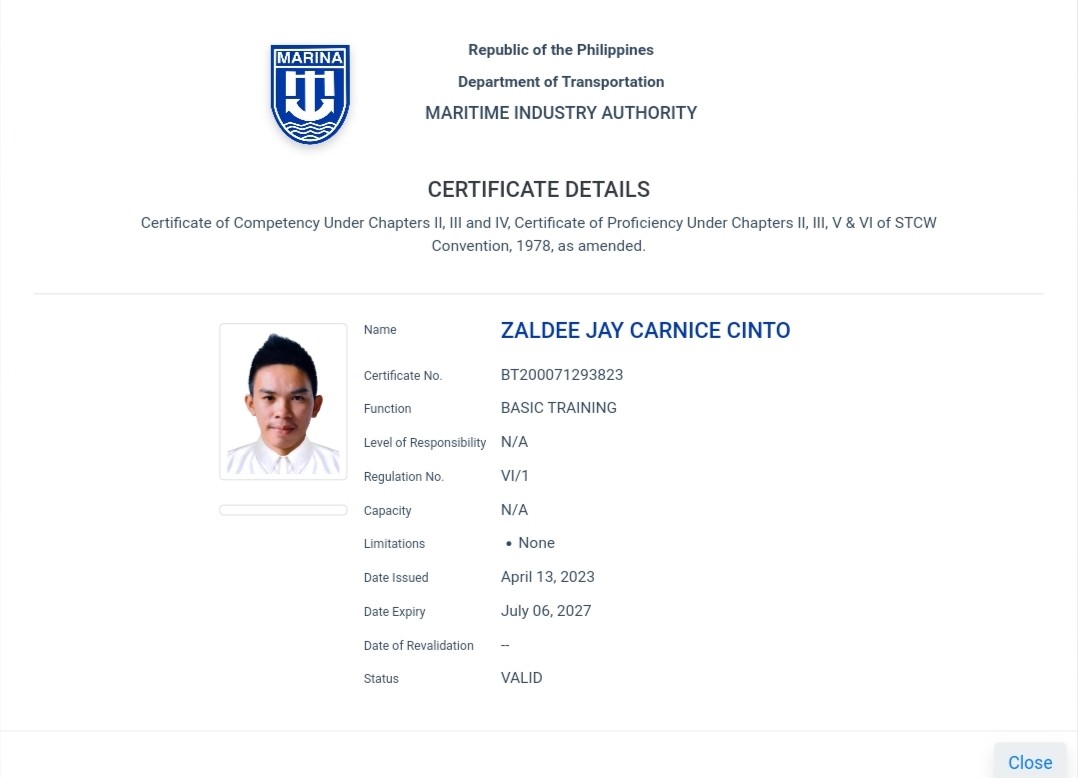Click certificate number BT200071293823

(561, 375)
